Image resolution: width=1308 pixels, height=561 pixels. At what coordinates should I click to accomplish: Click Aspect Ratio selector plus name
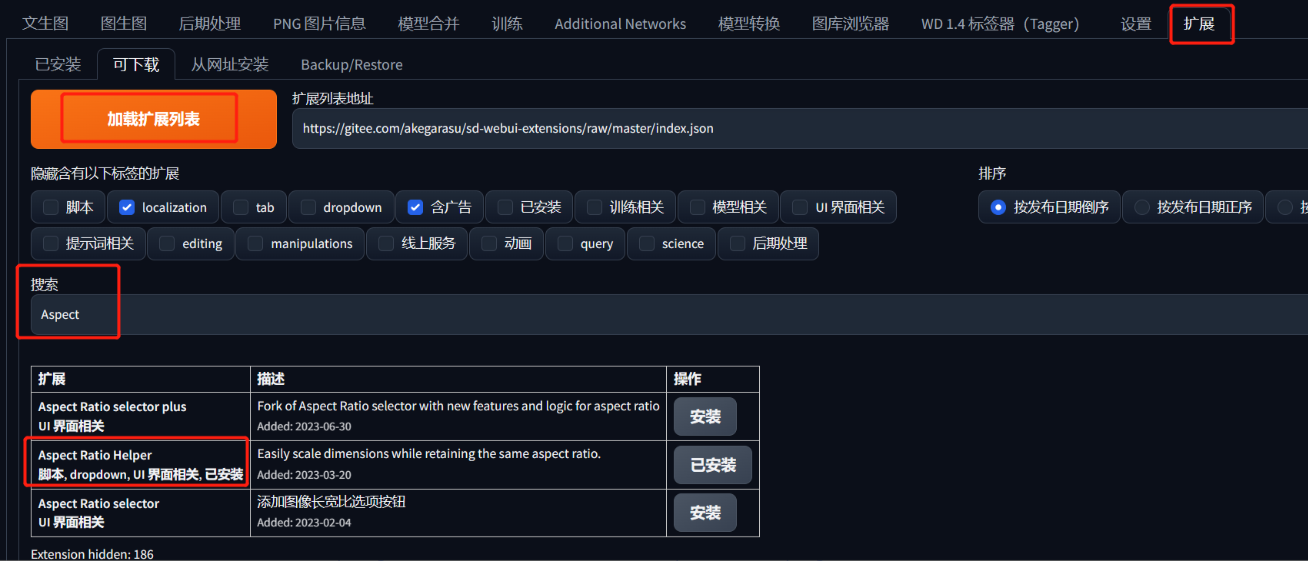coord(112,407)
